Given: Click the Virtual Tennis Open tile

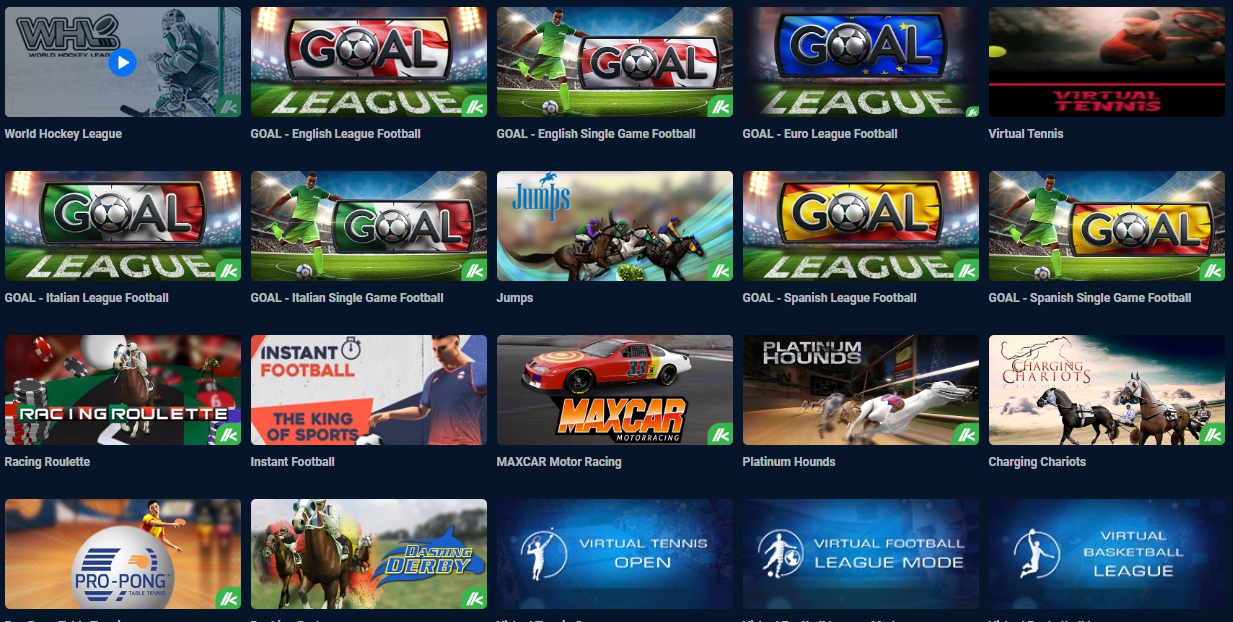Looking at the screenshot, I should click(x=615, y=554).
